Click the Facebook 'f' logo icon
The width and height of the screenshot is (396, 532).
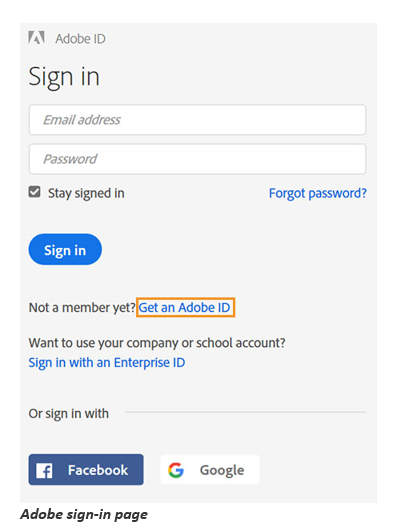[x=44, y=471]
